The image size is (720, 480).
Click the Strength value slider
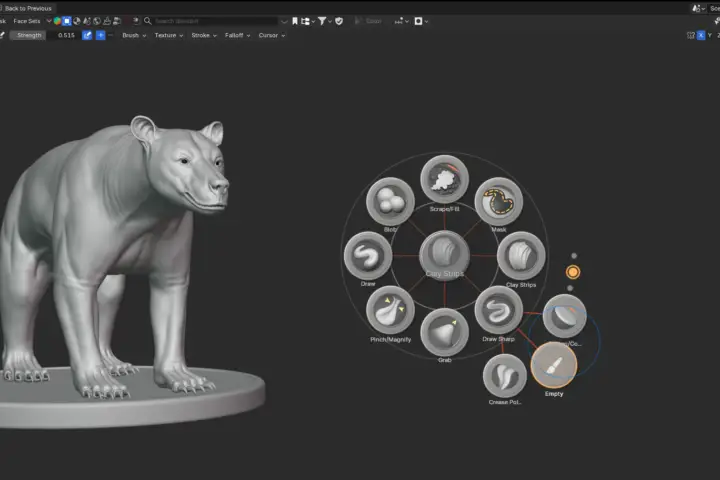click(45, 35)
